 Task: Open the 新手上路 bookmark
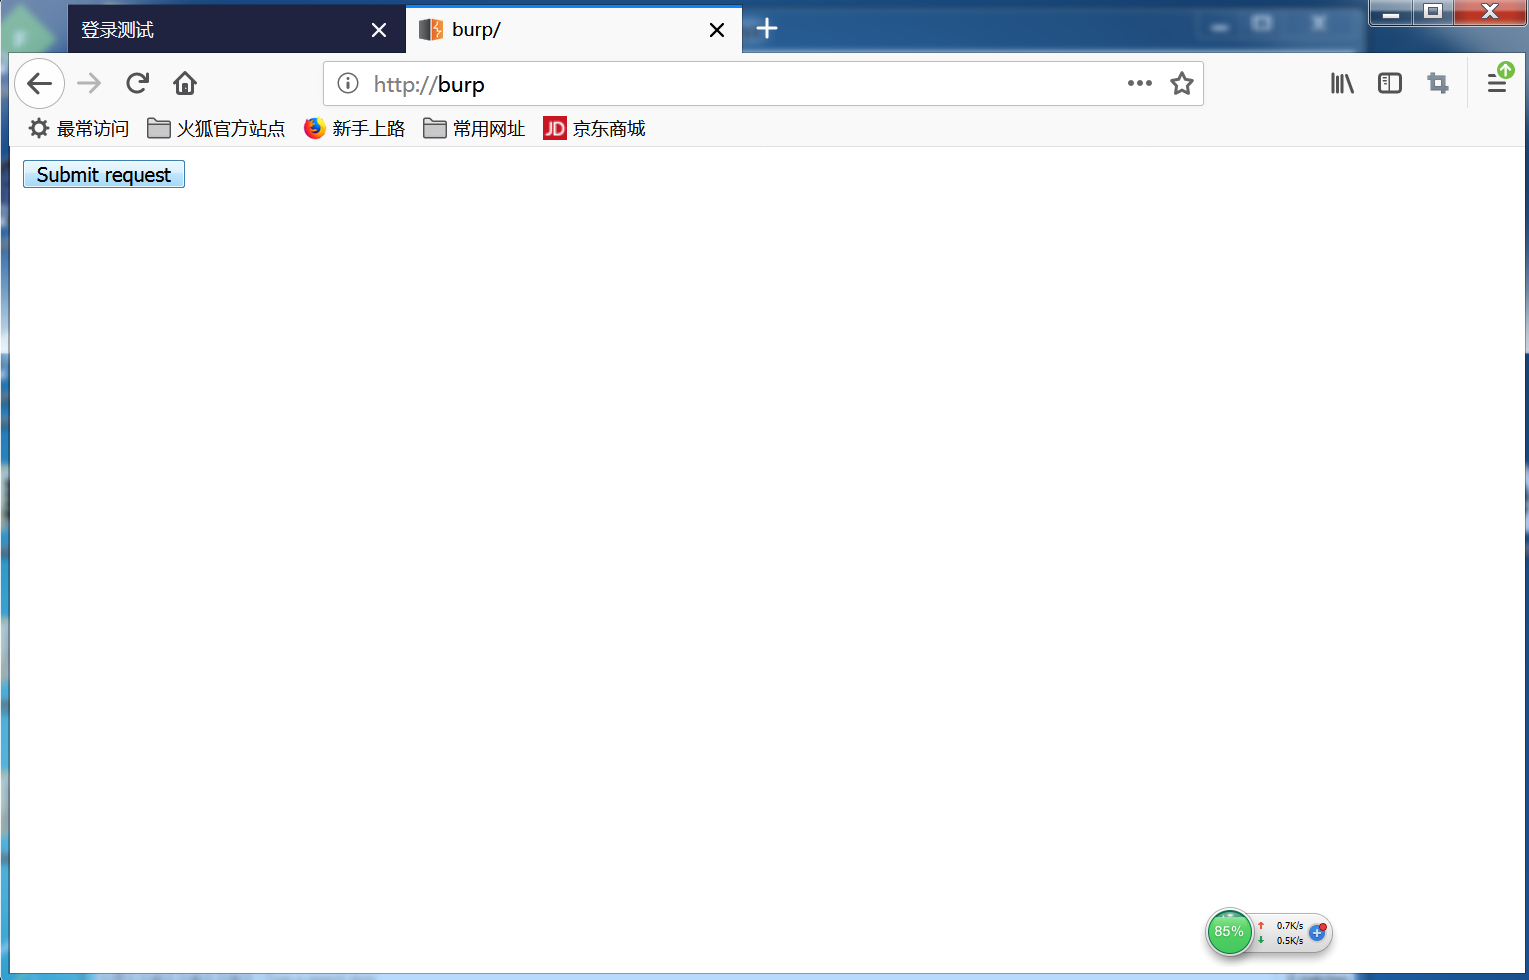click(355, 129)
